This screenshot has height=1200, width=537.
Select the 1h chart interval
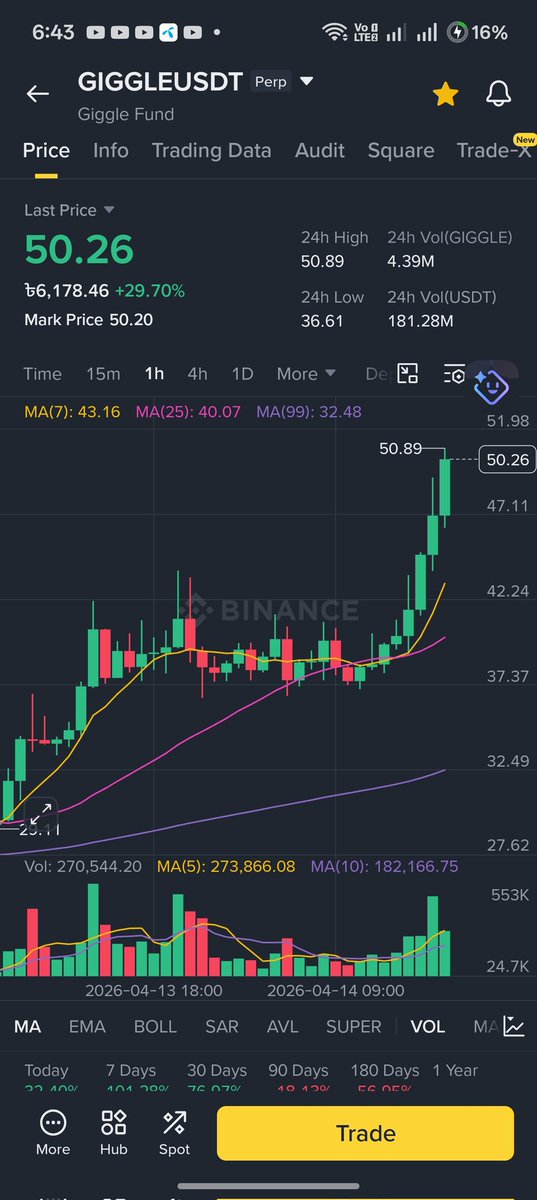[154, 373]
